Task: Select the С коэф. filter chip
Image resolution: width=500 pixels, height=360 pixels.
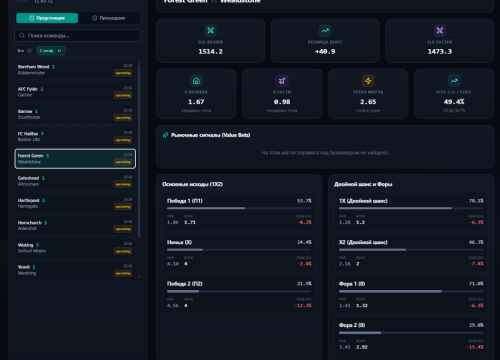Action: 51,51
